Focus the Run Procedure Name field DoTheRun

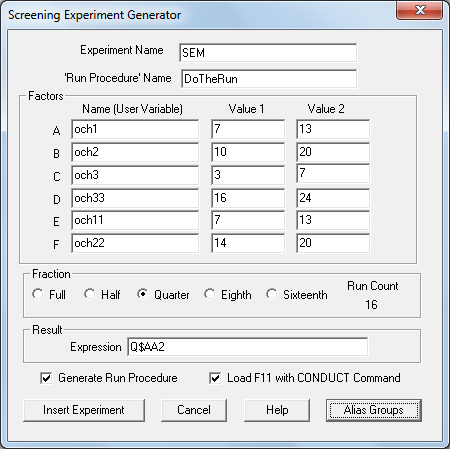pyautogui.click(x=269, y=79)
